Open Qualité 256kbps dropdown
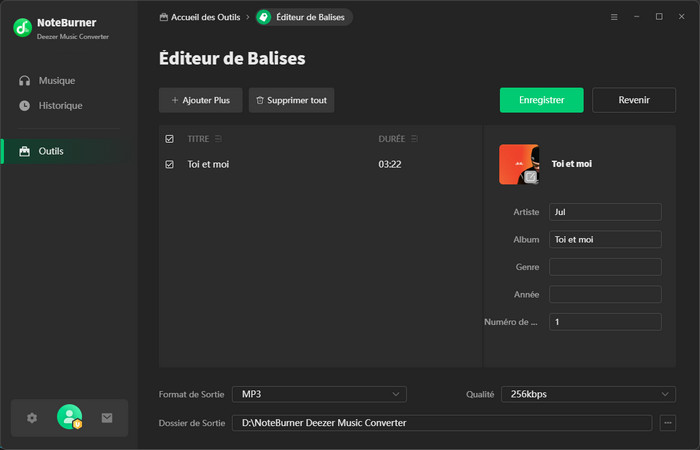The height and width of the screenshot is (450, 700). coord(588,394)
